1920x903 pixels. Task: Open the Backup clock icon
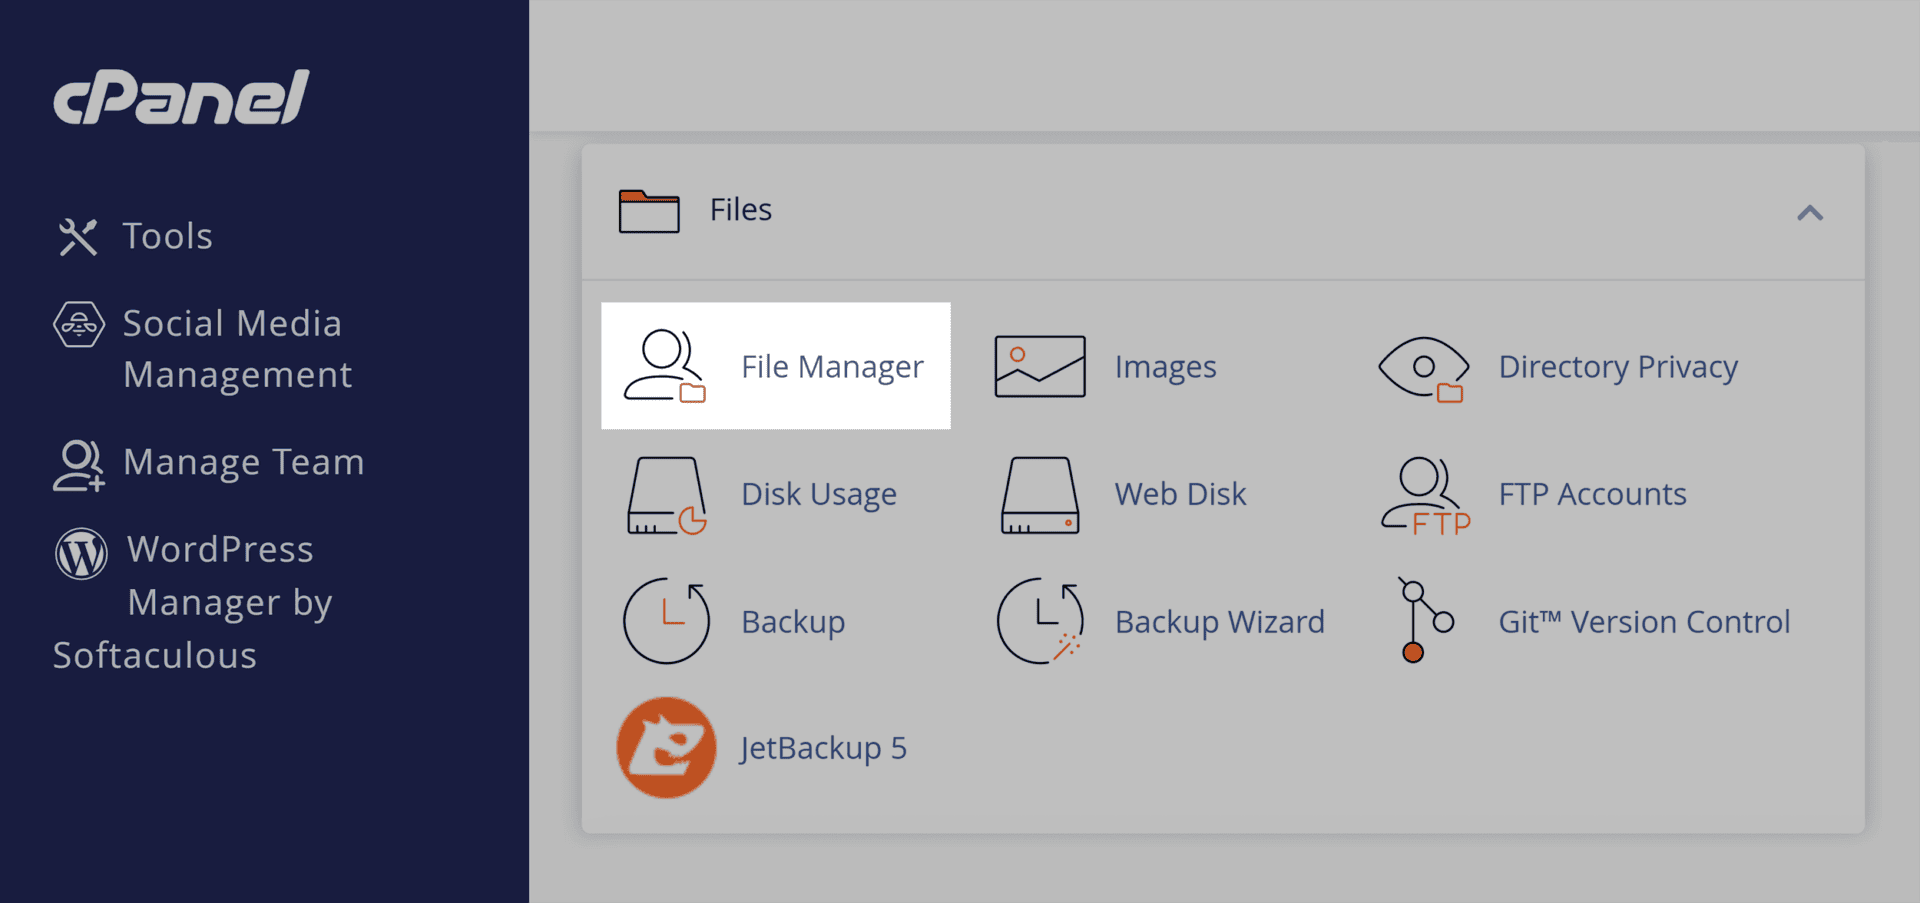[666, 621]
